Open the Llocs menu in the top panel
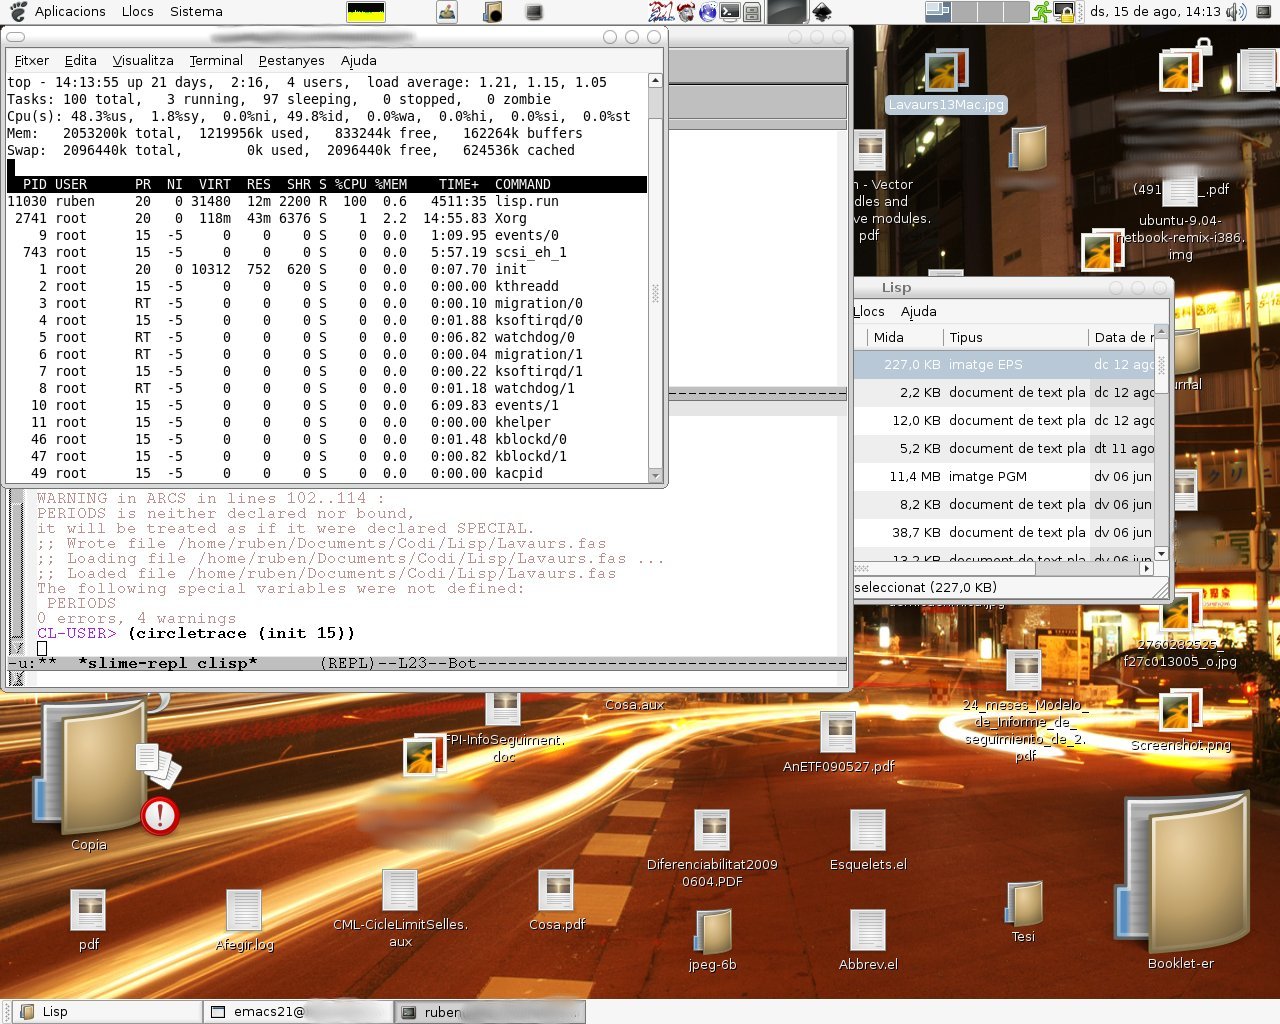 (138, 12)
